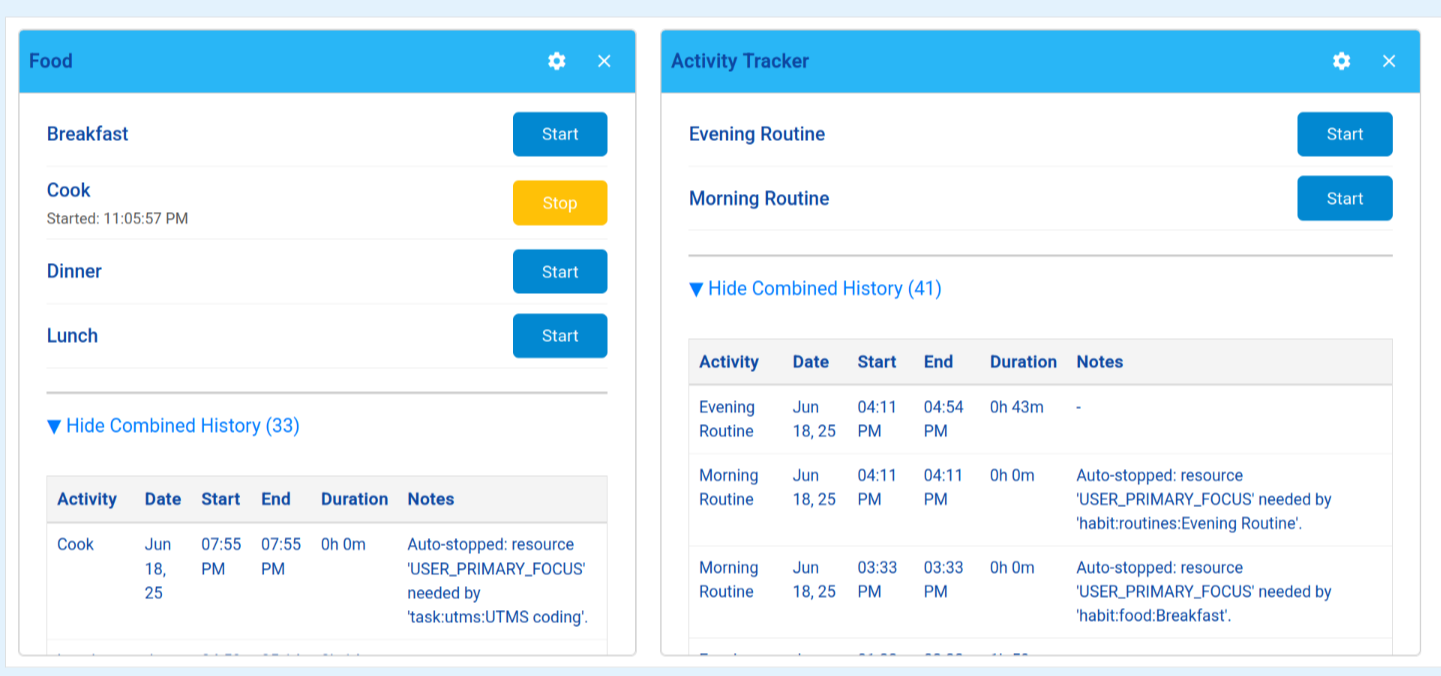Close the Food panel
The image size is (1441, 676).
(604, 61)
